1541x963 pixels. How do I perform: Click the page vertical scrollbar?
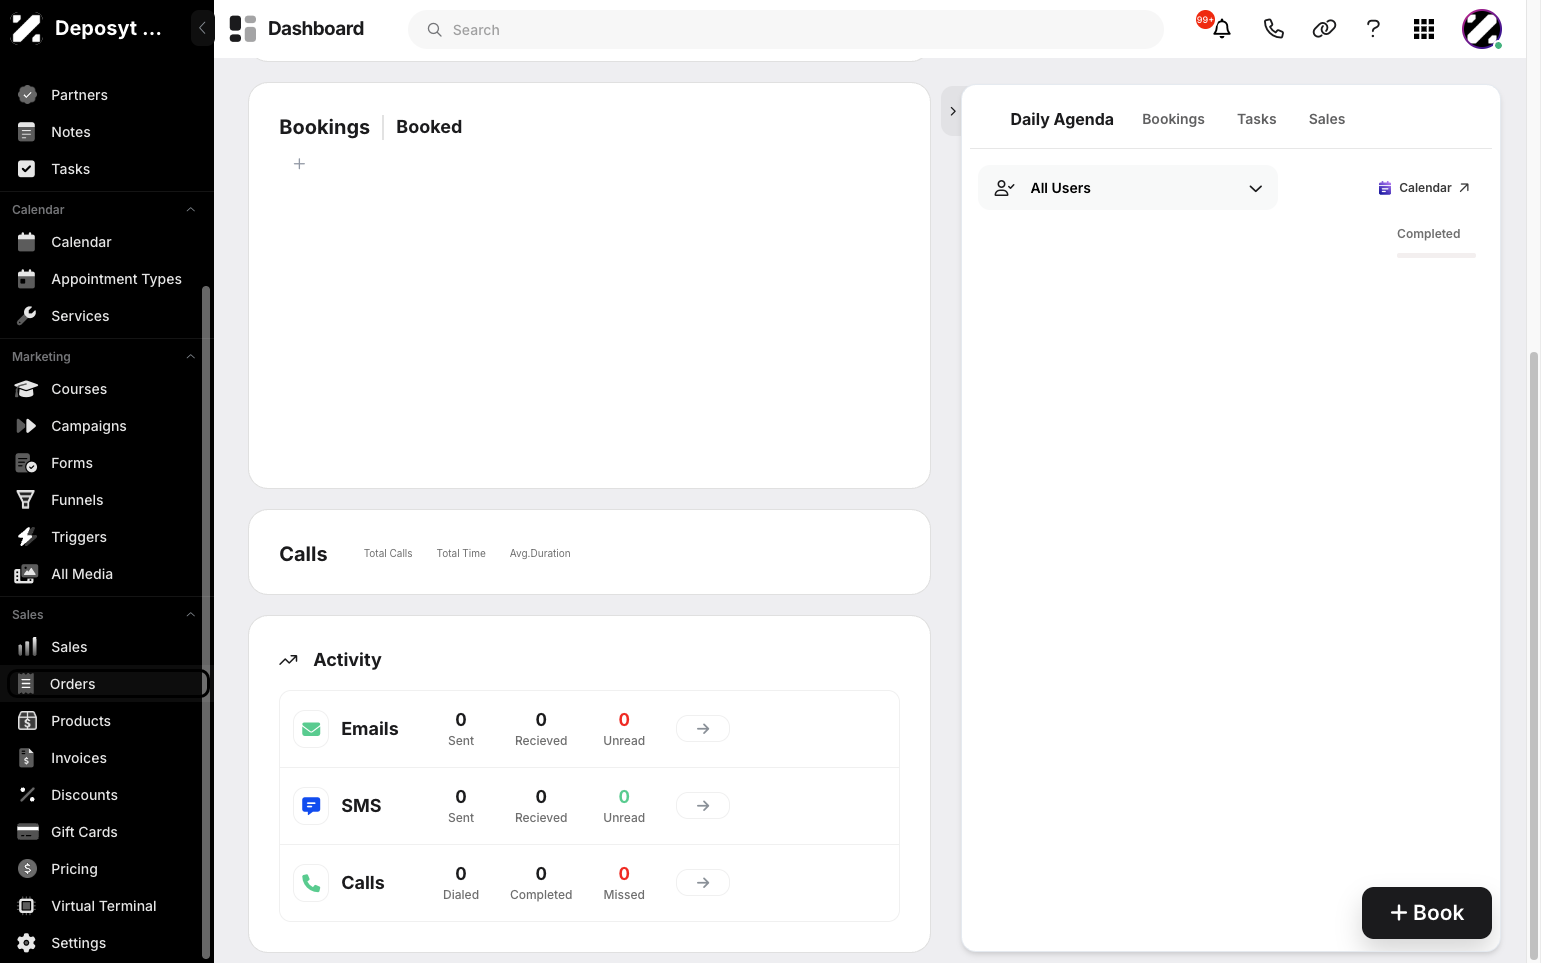coord(1533,655)
